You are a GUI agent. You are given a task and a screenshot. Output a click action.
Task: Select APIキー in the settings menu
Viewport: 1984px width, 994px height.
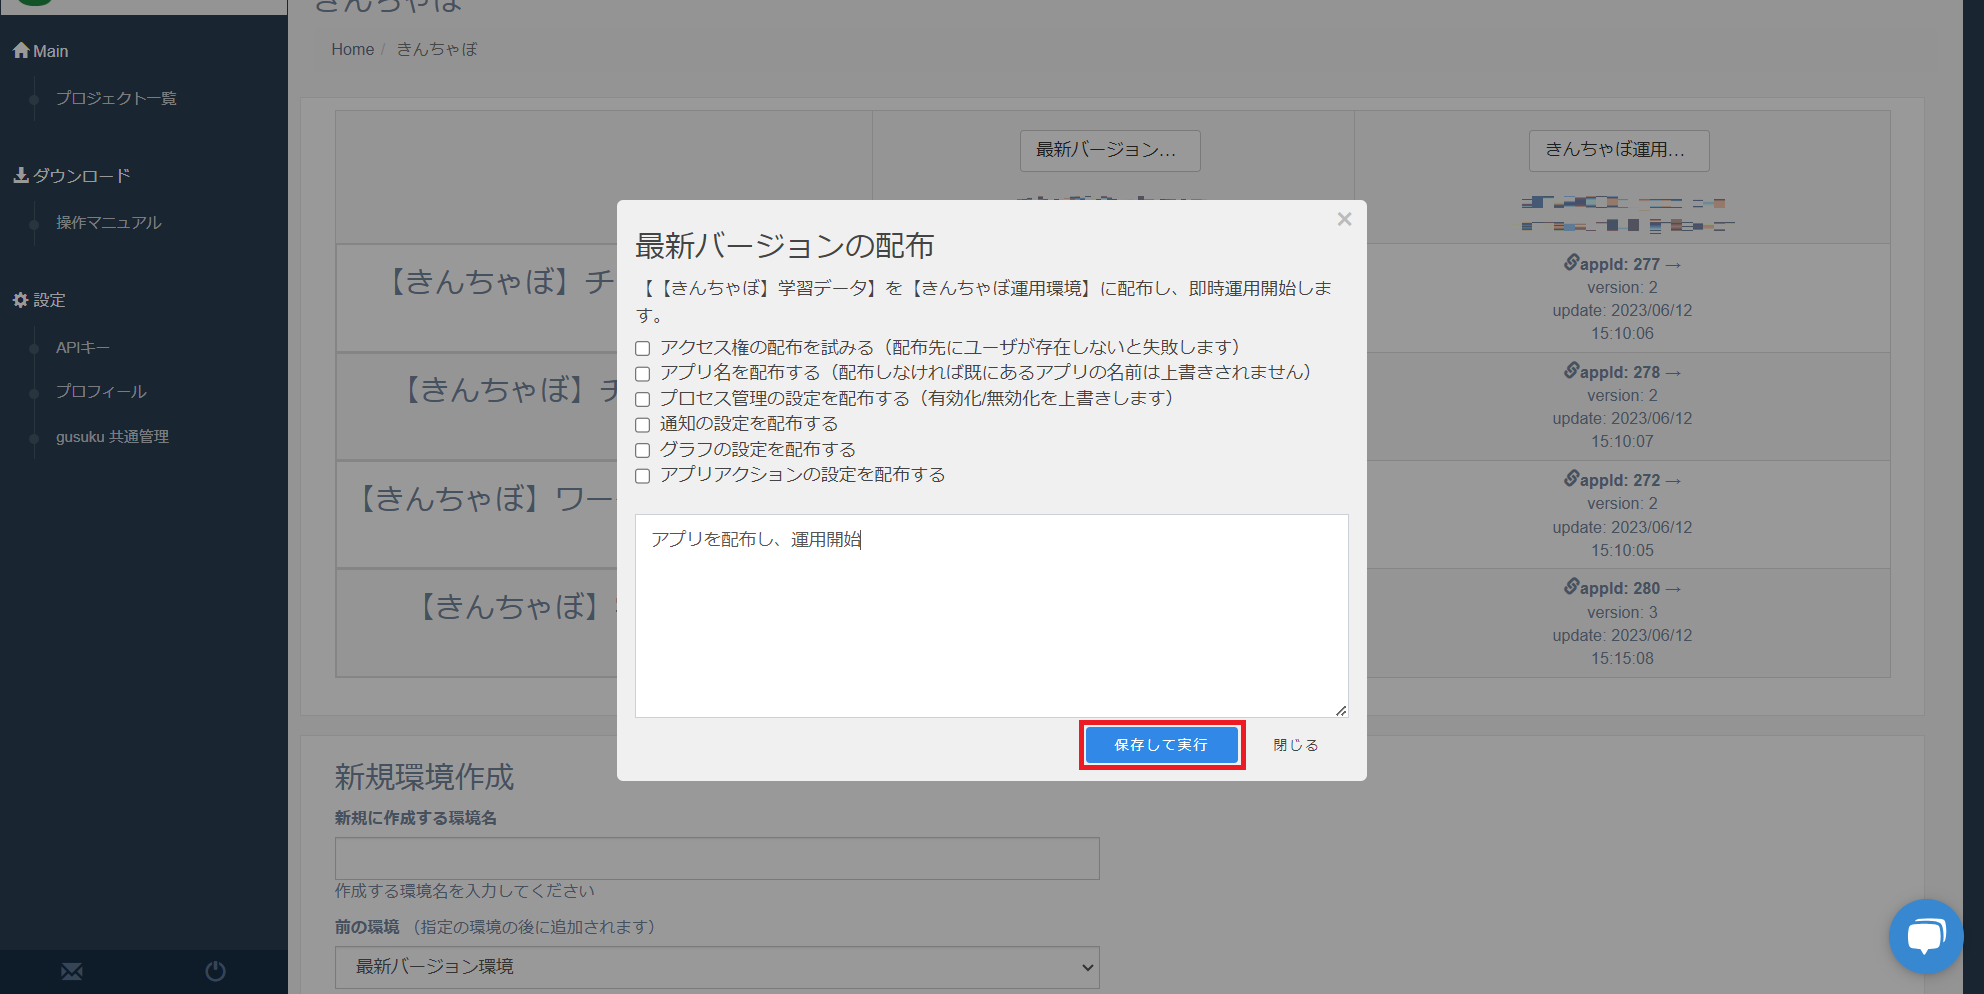[83, 347]
